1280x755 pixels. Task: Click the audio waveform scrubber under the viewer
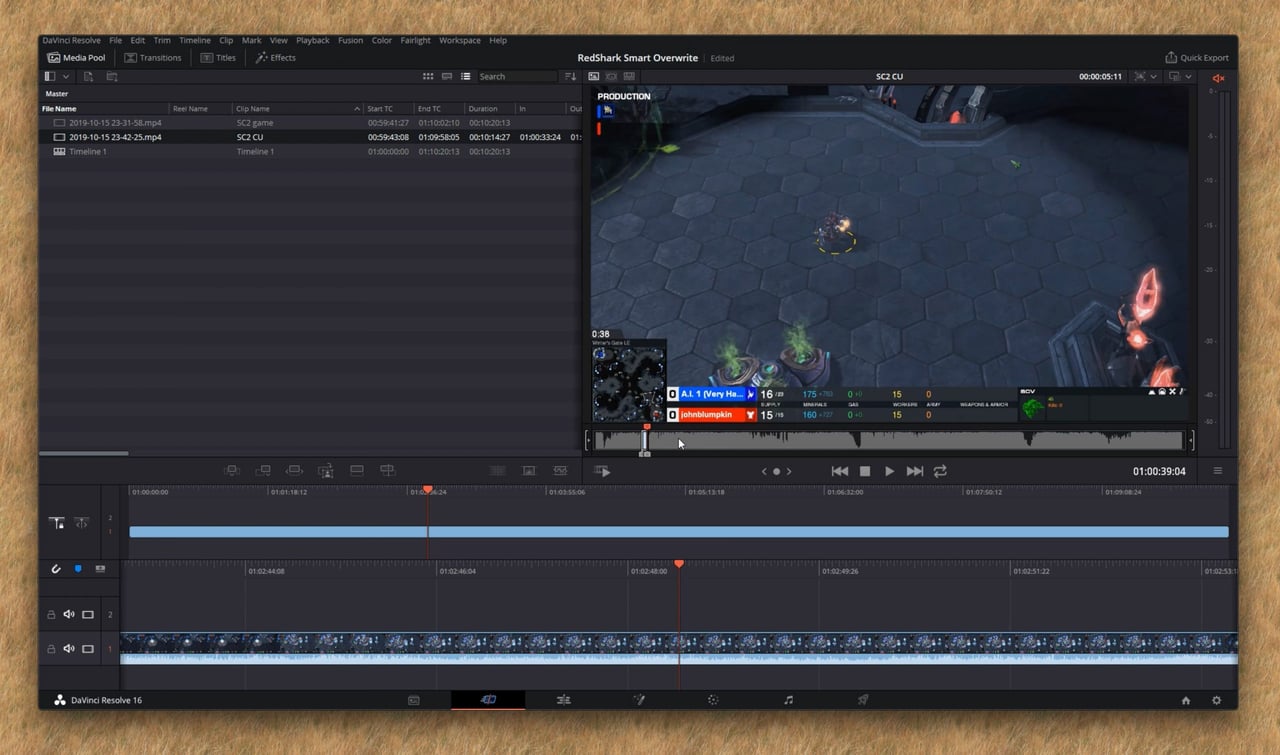[890, 438]
